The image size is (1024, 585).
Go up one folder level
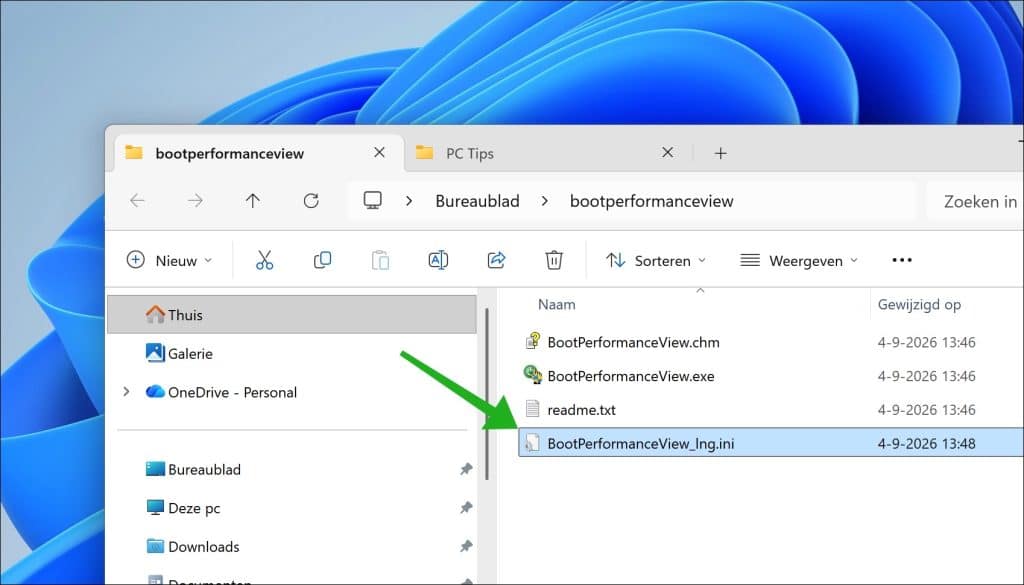(x=253, y=200)
